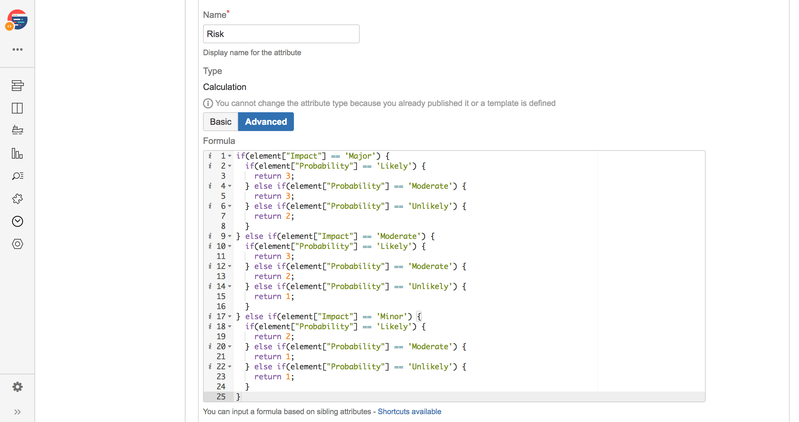Screen dimensions: 799x422
Task: Switch to the Basic formula tab
Action: coord(220,122)
